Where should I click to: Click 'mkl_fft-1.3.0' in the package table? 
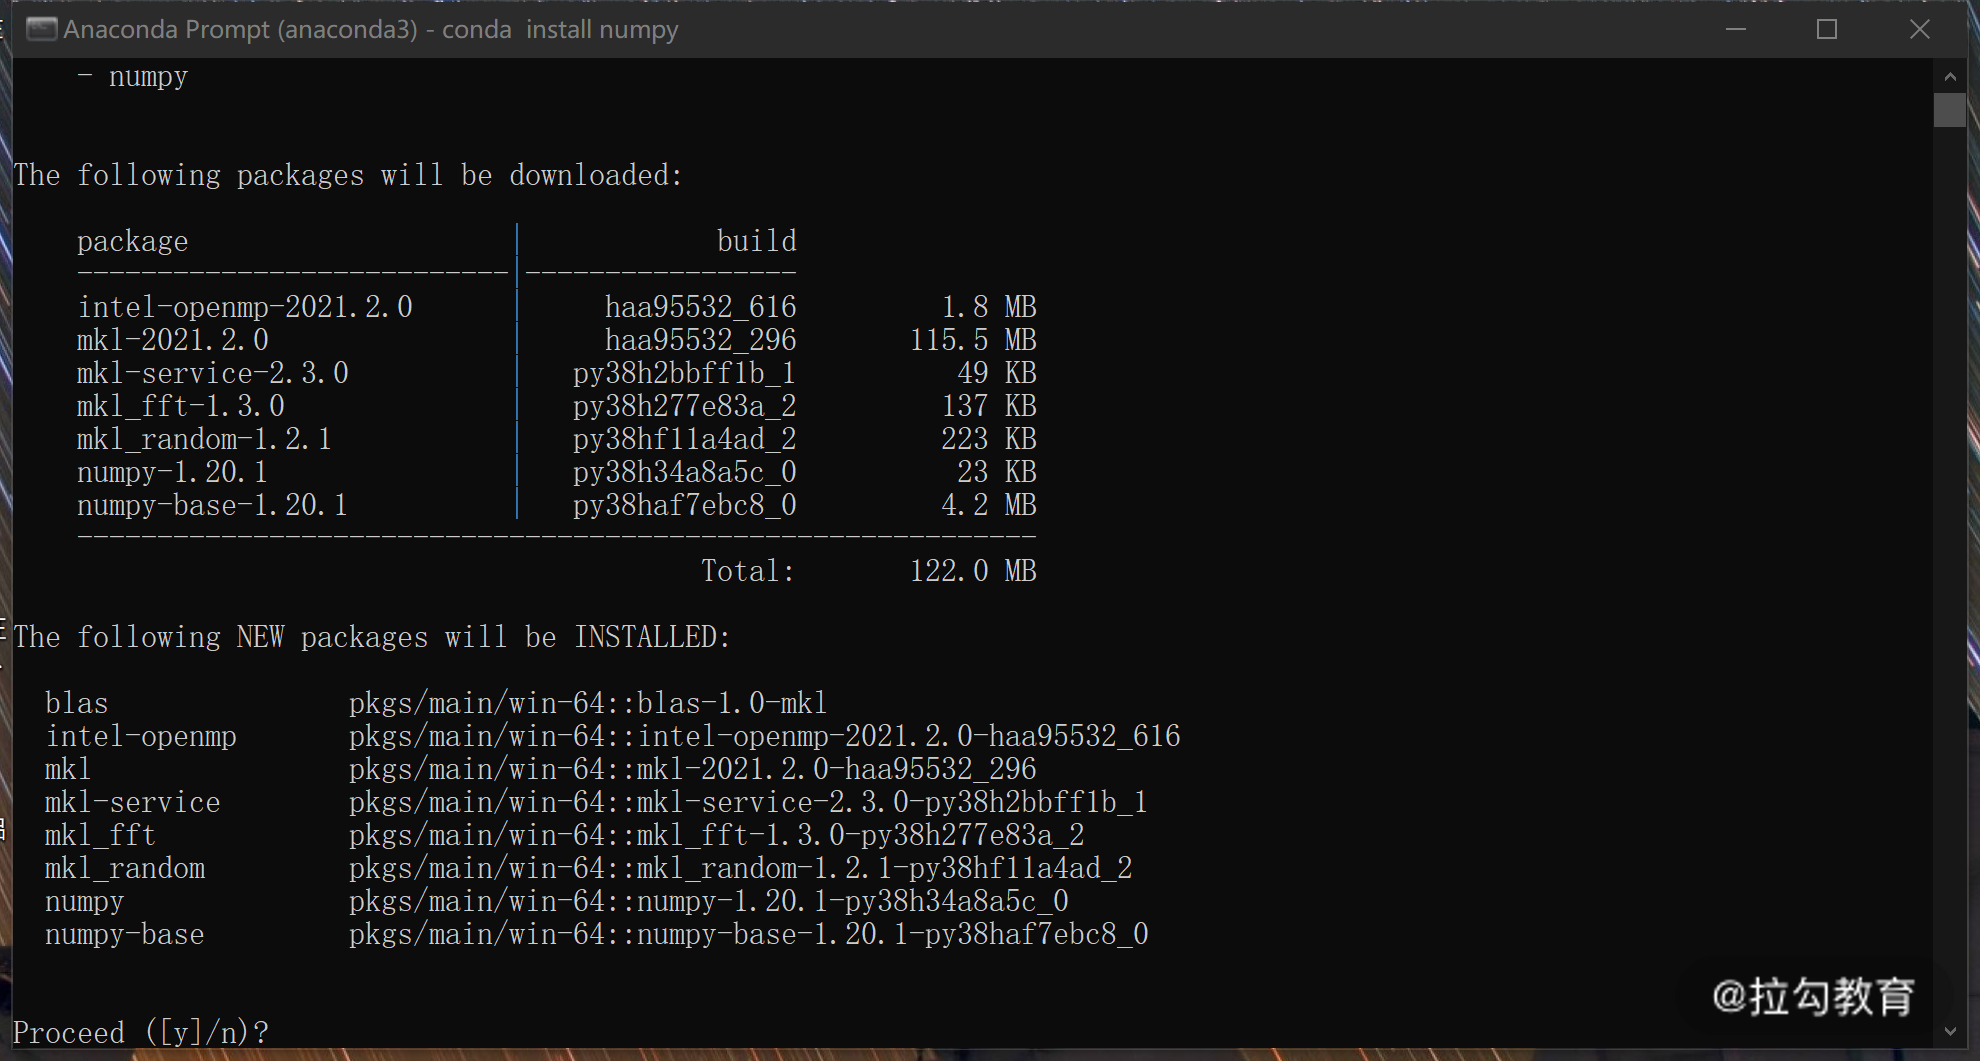pos(181,406)
